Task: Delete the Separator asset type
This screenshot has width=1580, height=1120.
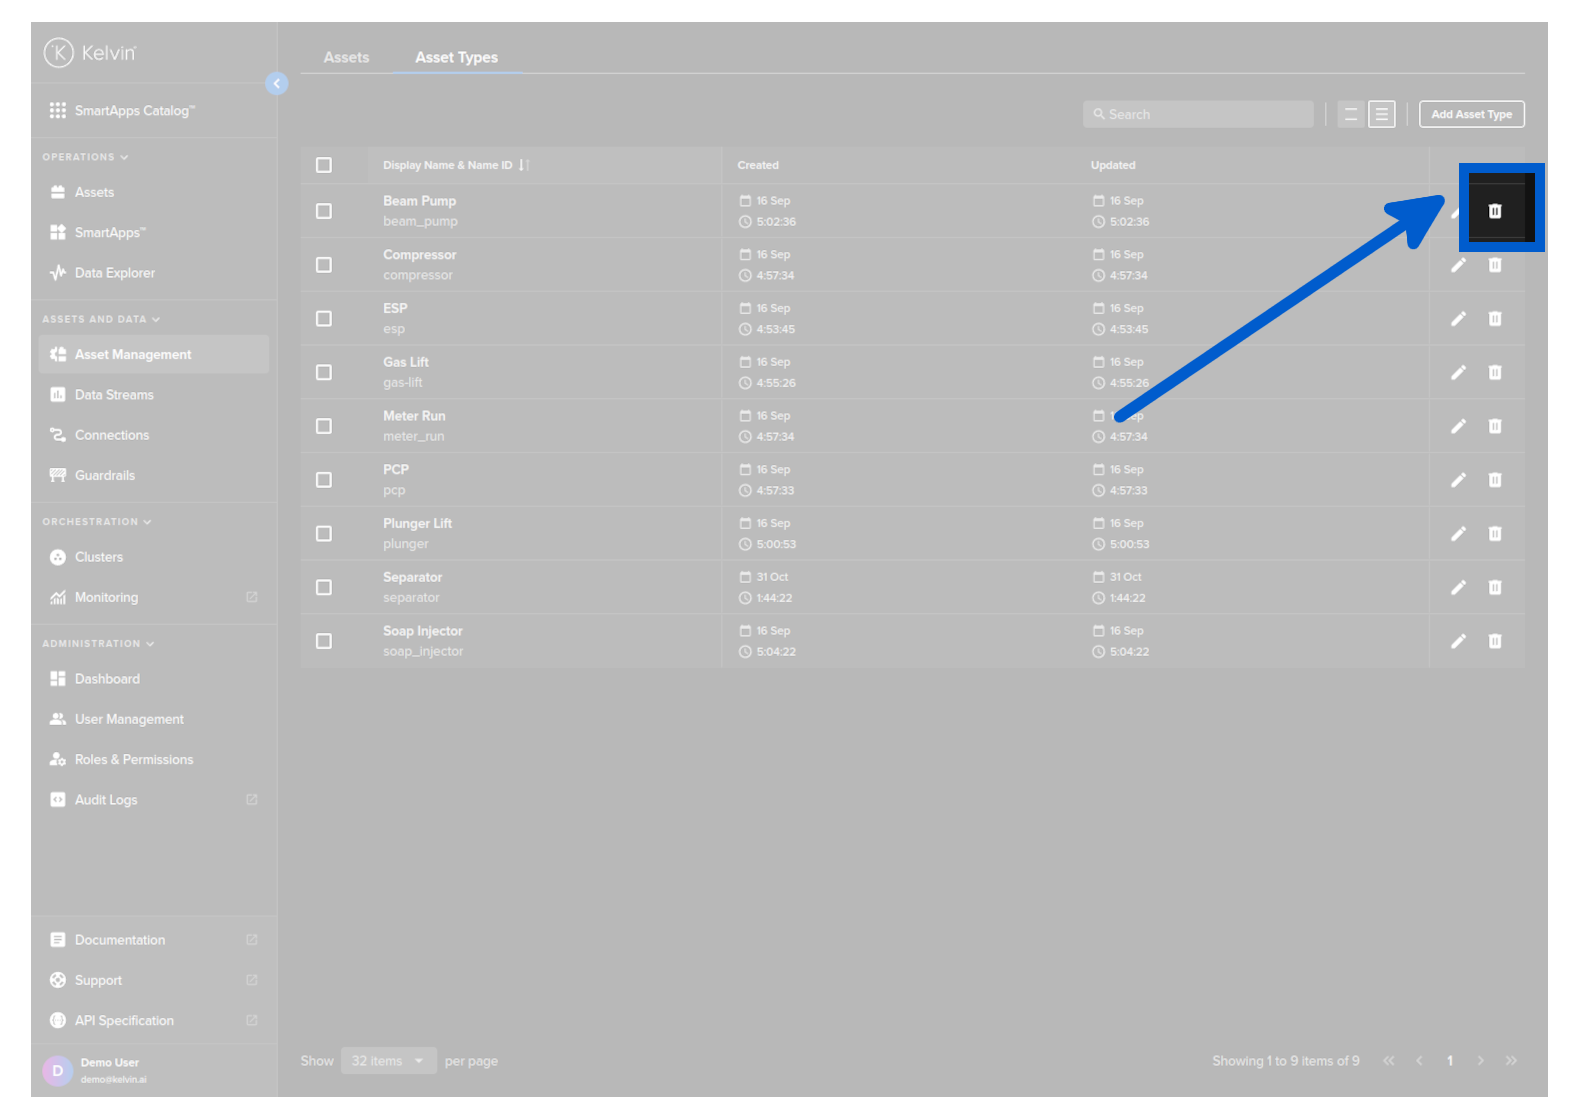Action: coord(1494,588)
